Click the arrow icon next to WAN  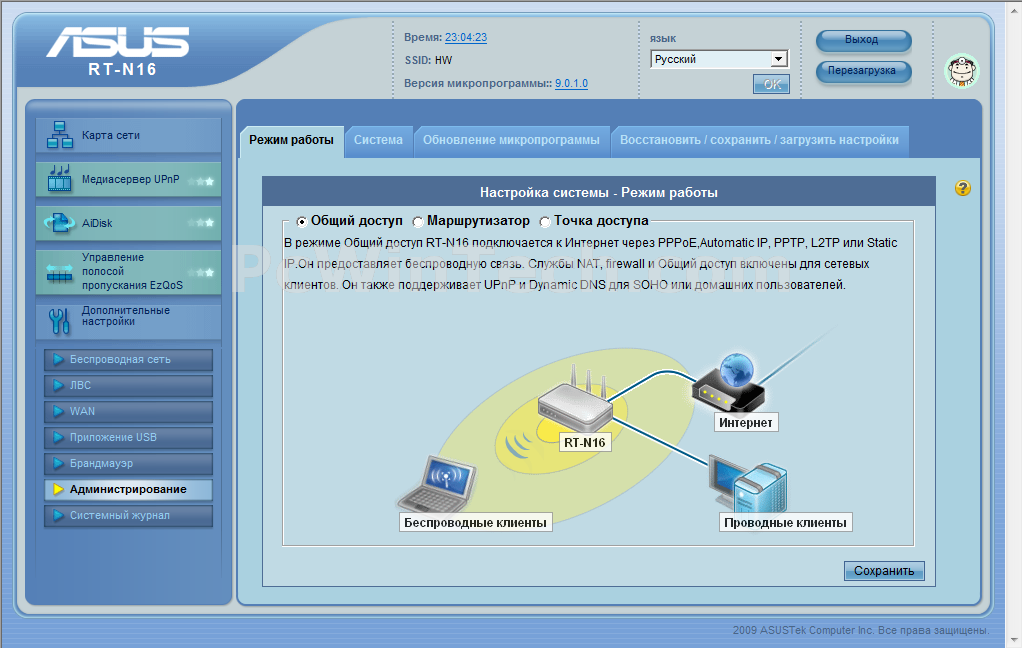[x=58, y=411]
